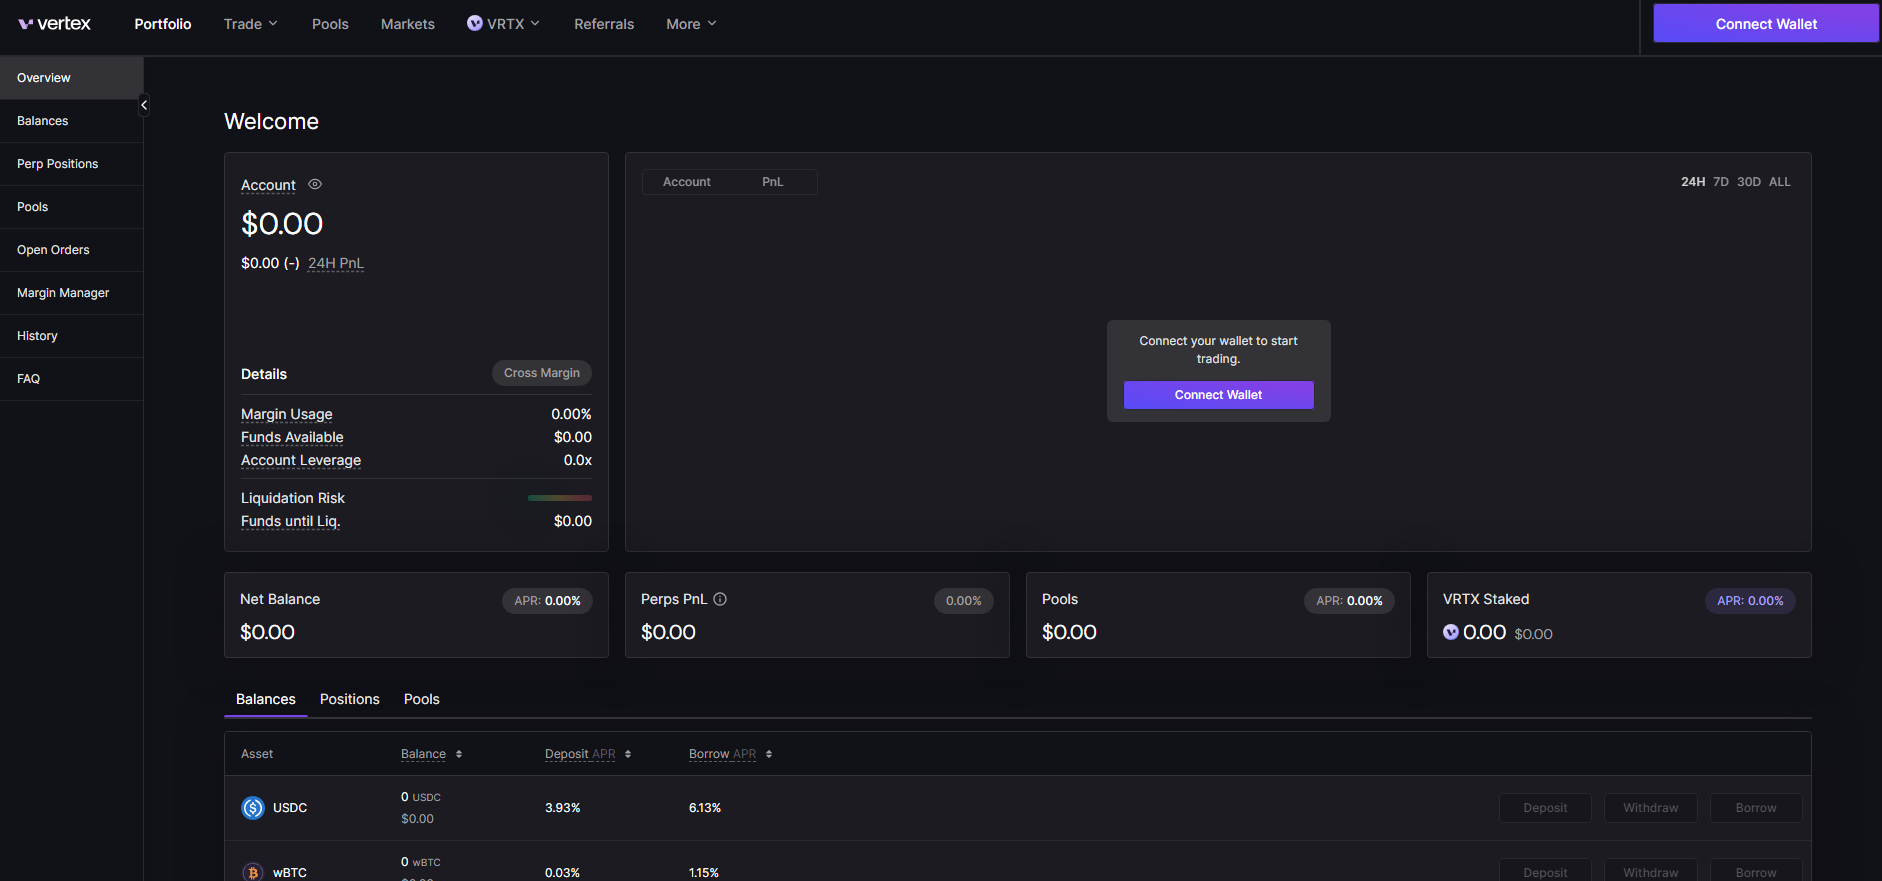Screen dimensions: 1882x881
Task: Click USDC borrow APR 6.13% value
Action: 705,808
